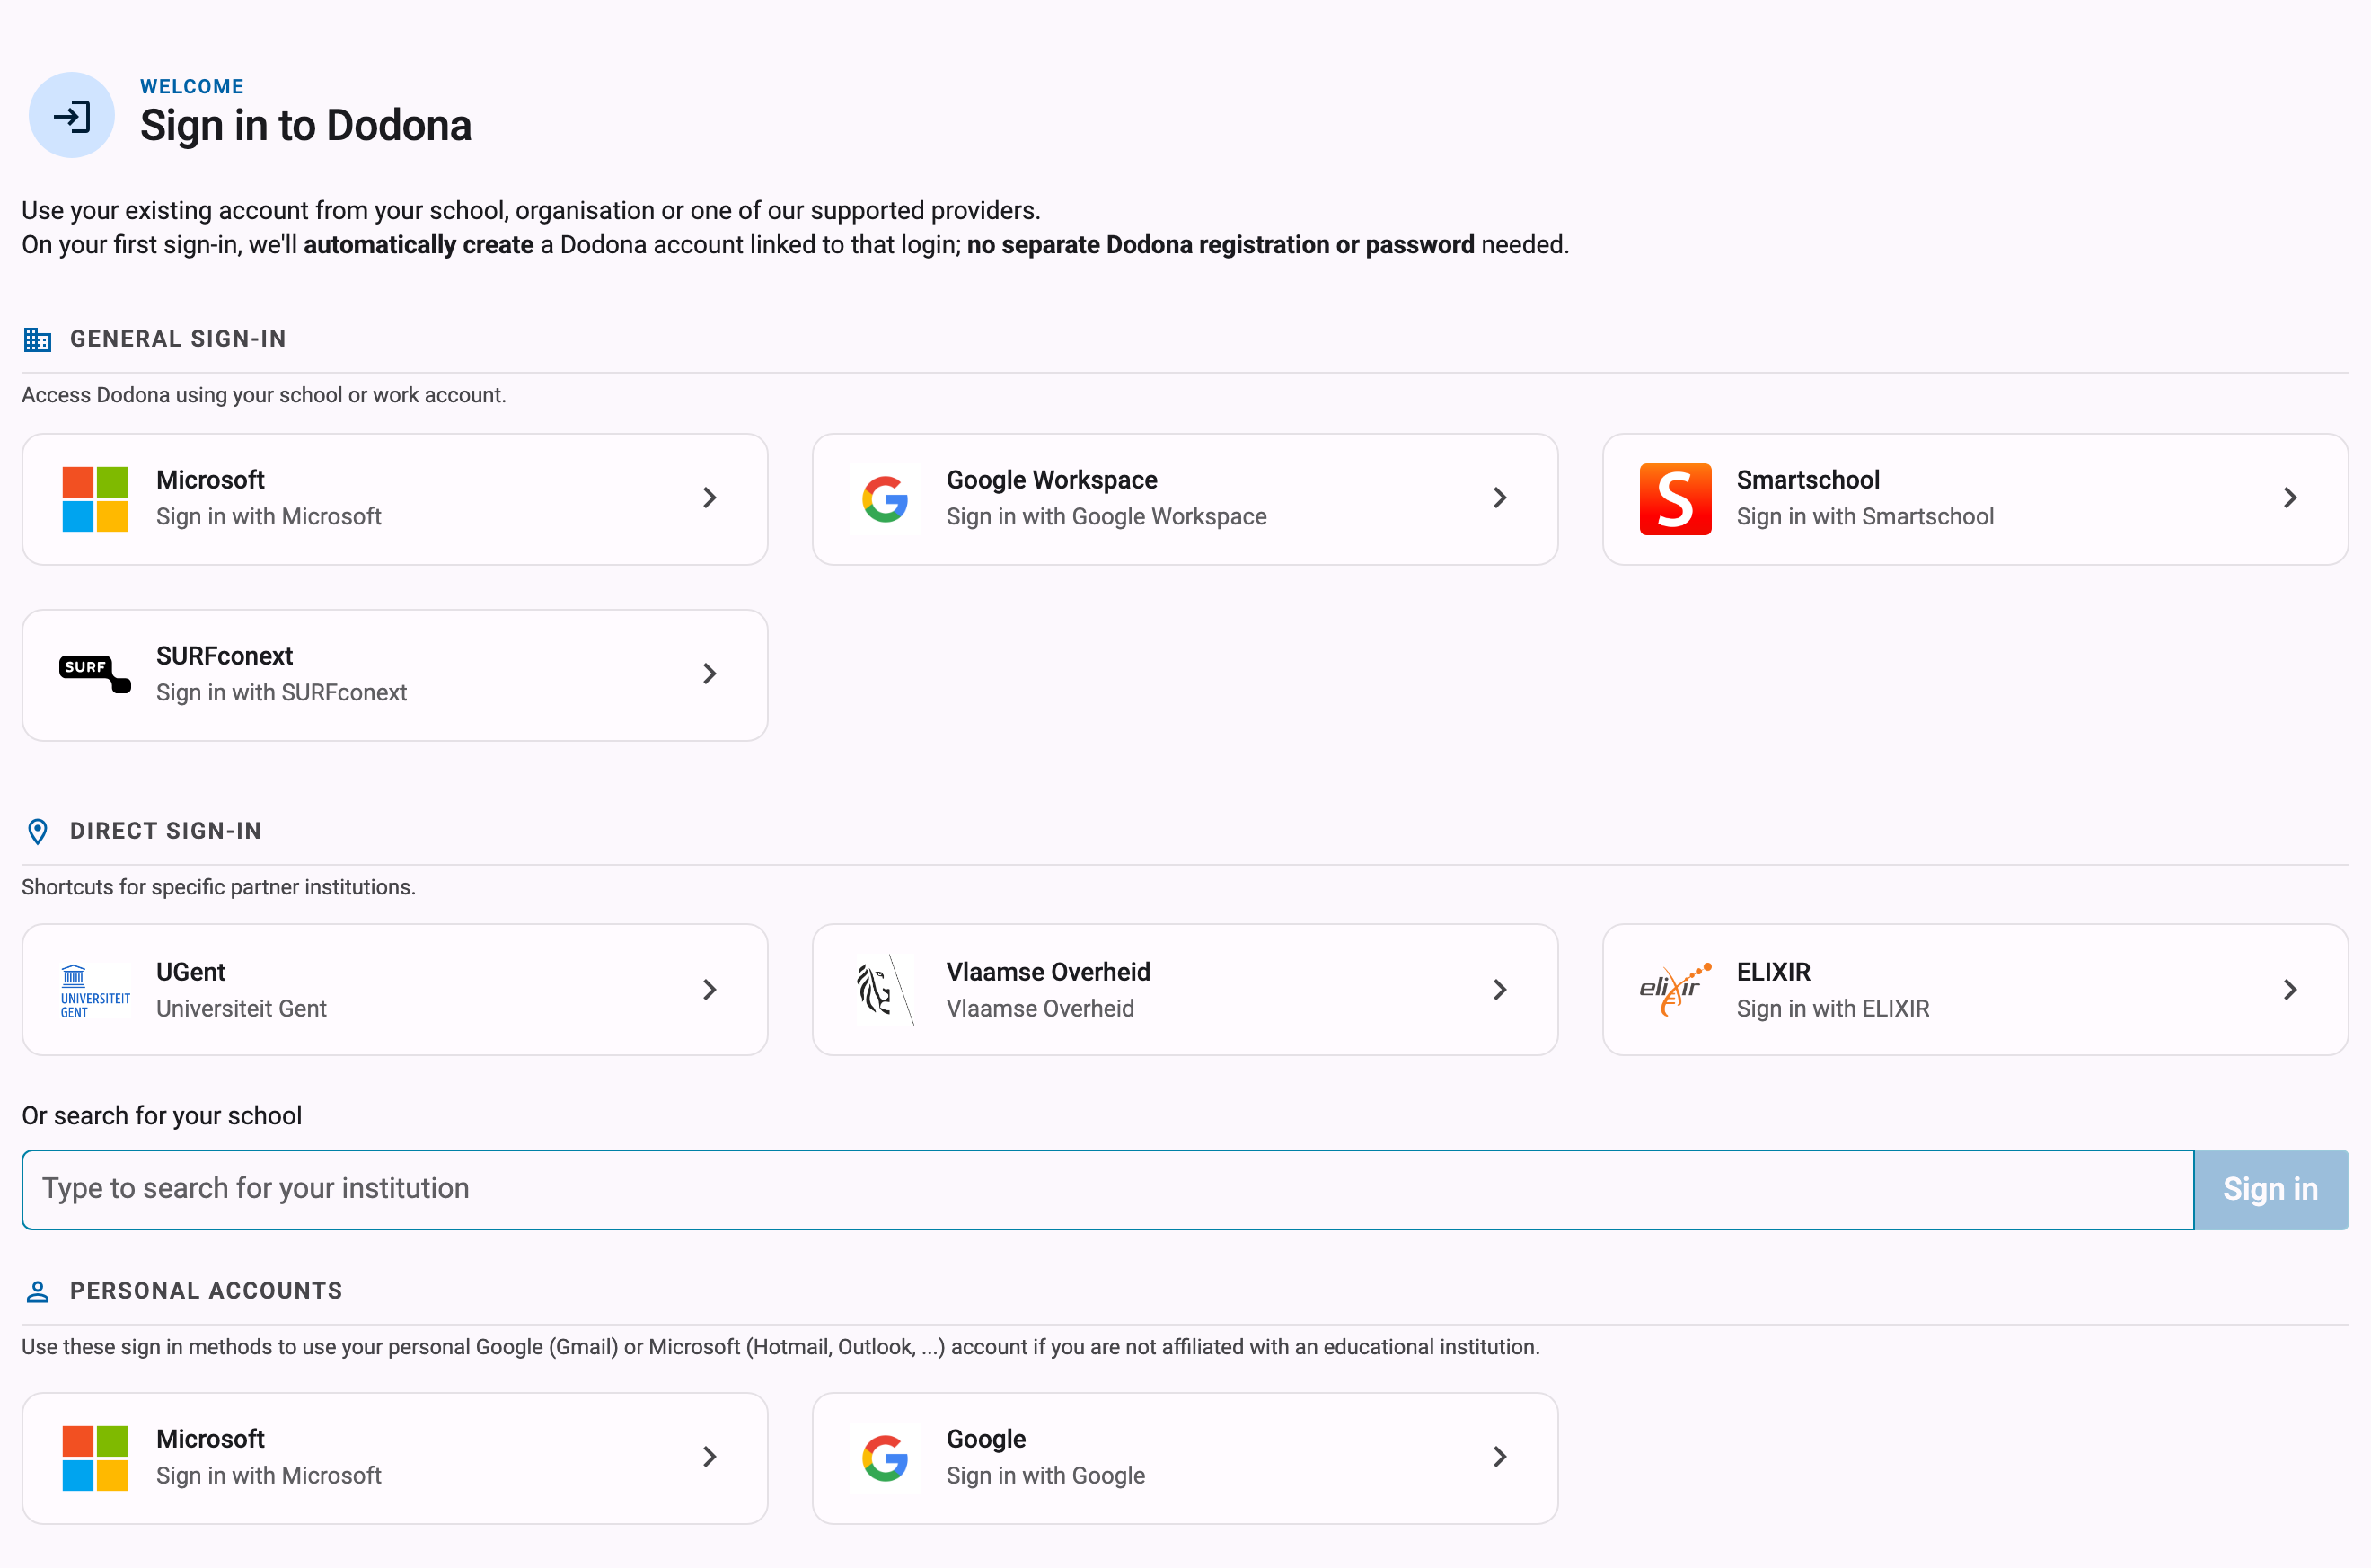This screenshot has width=2371, height=1568.
Task: Click 'Shortcuts for specific partner institutions.' text
Action: [x=218, y=887]
